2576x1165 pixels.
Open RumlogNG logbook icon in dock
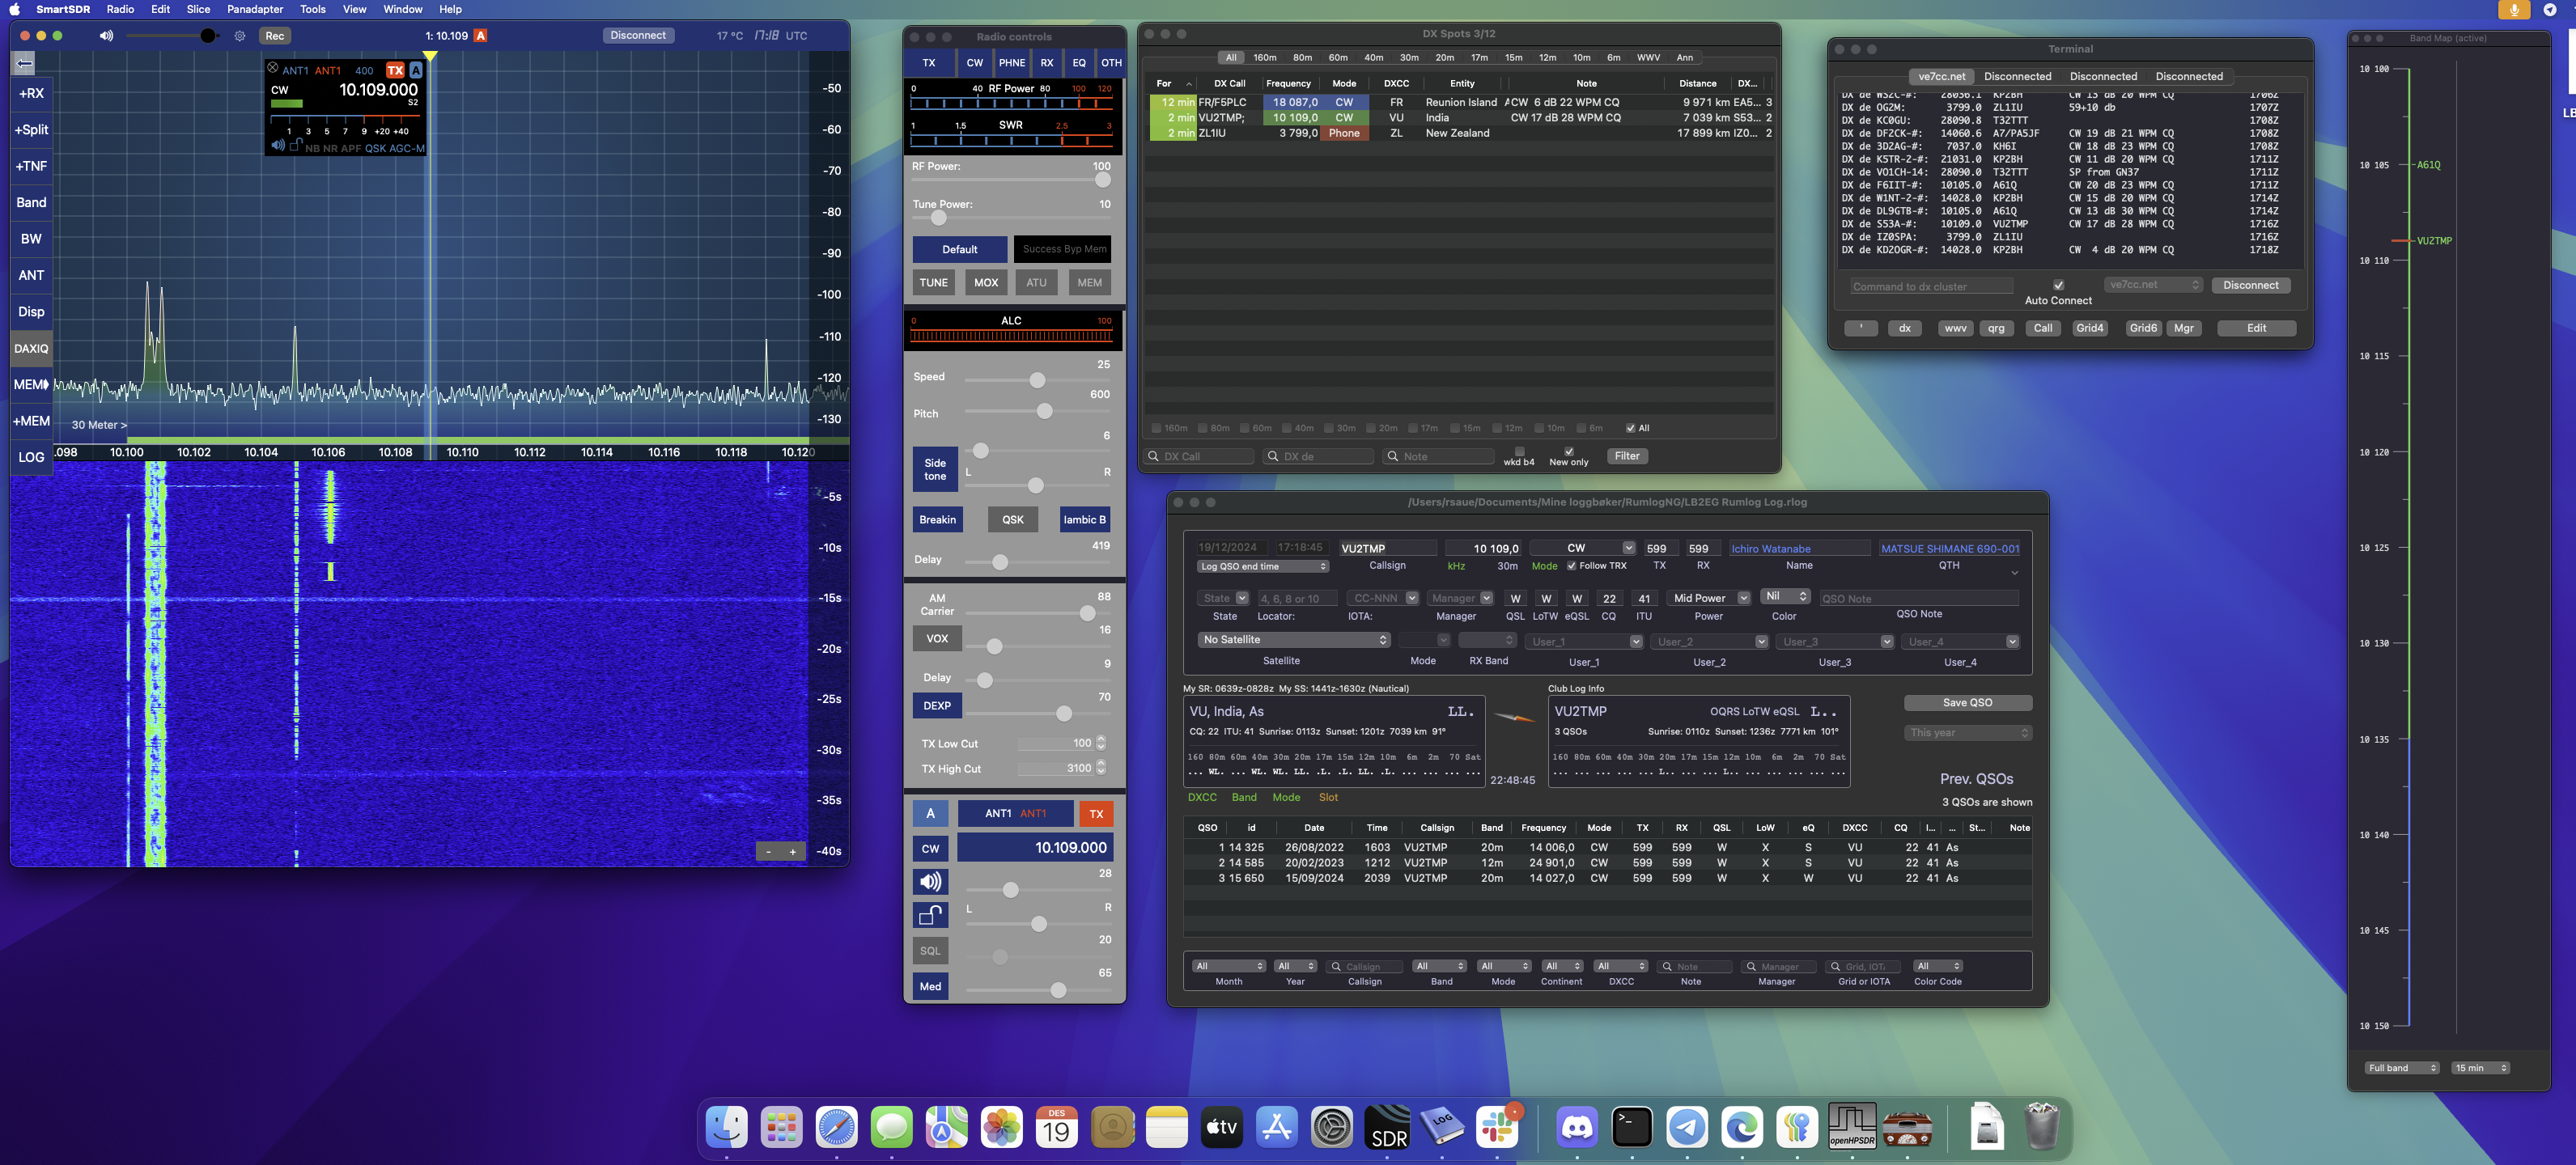click(1442, 1127)
